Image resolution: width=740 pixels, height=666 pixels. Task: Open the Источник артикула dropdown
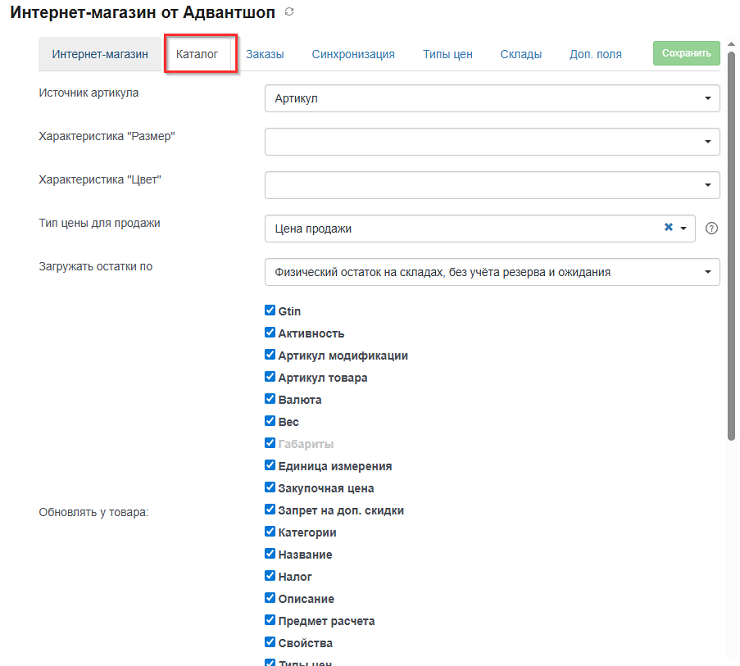click(492, 98)
